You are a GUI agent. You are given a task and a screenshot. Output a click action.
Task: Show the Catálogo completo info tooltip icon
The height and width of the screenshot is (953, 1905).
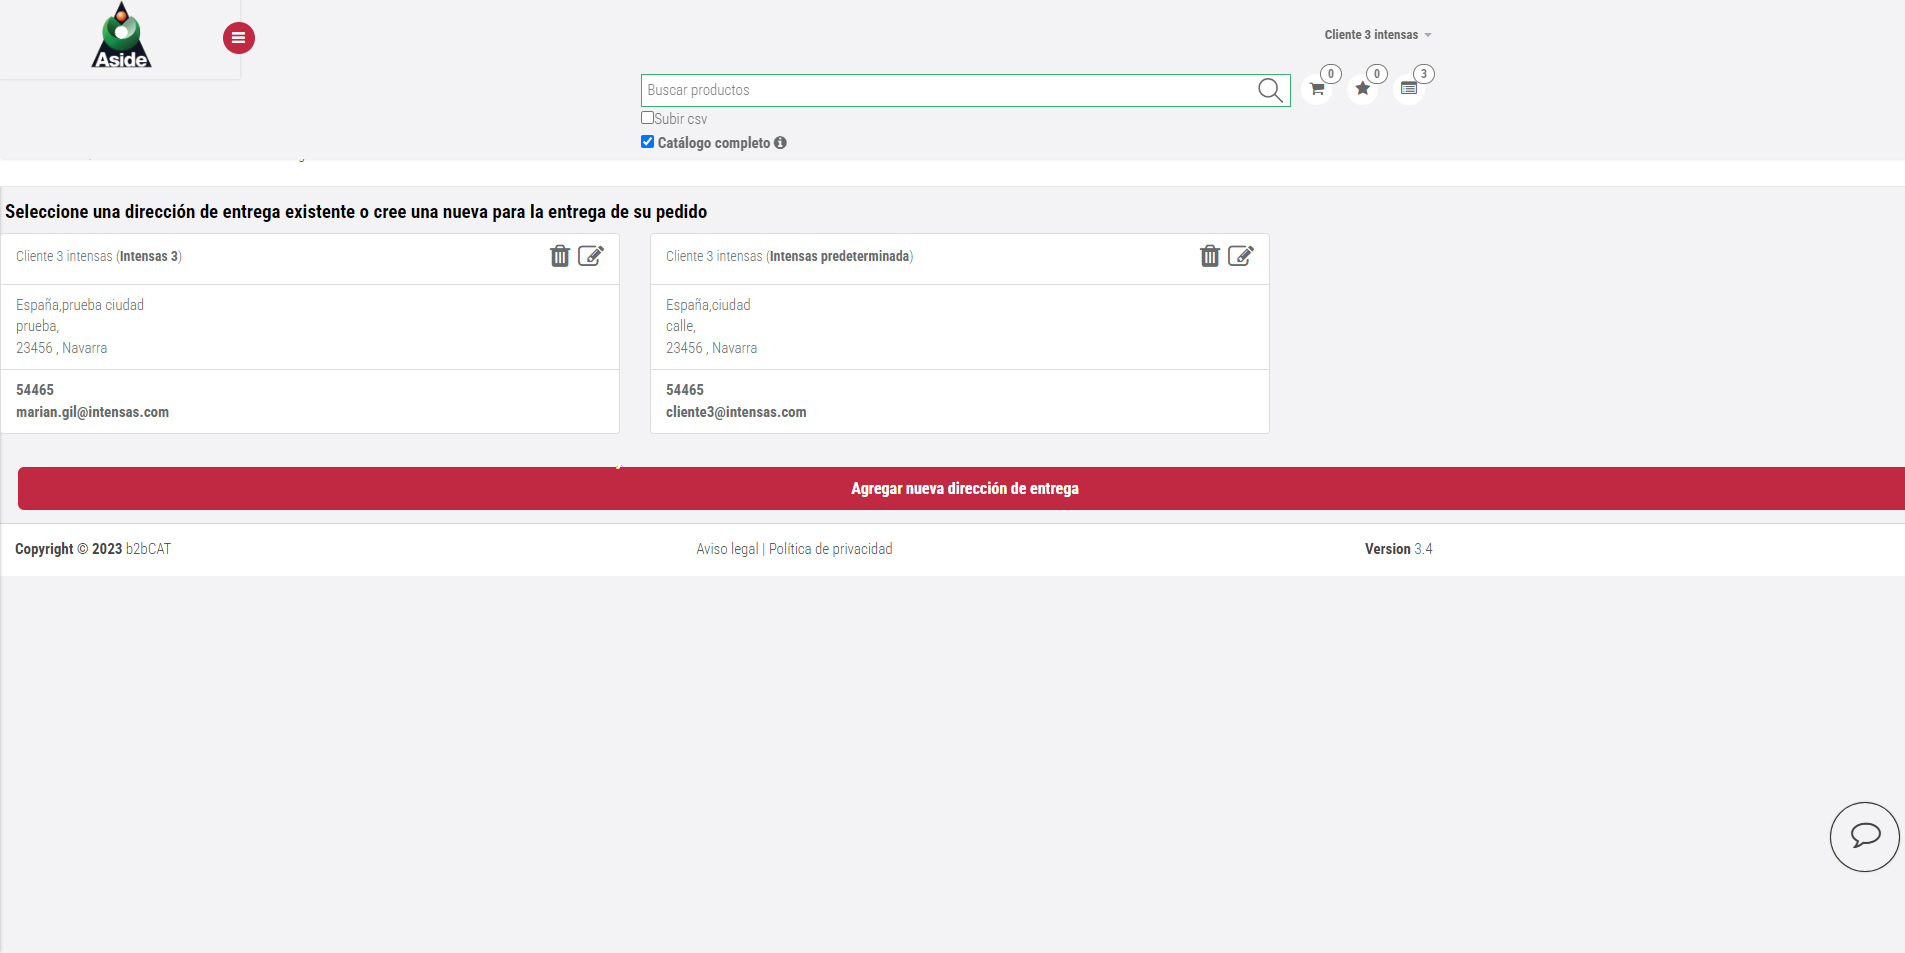pyautogui.click(x=780, y=143)
